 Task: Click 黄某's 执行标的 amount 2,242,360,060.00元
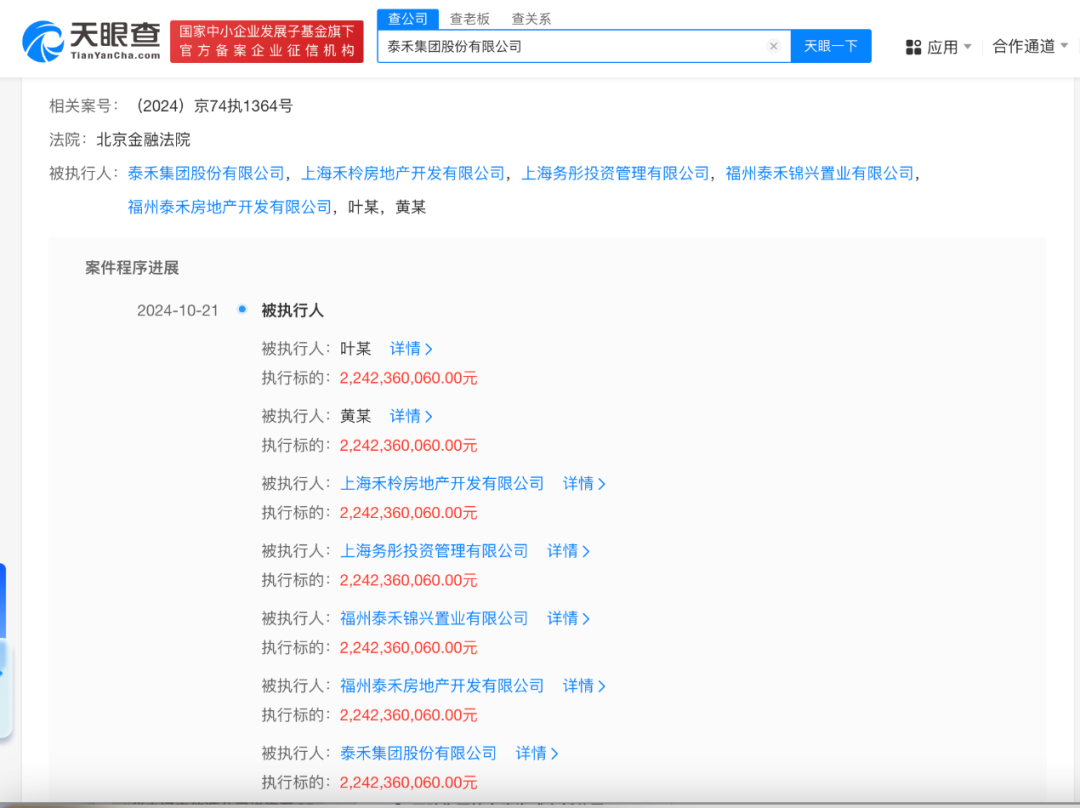[x=408, y=446]
